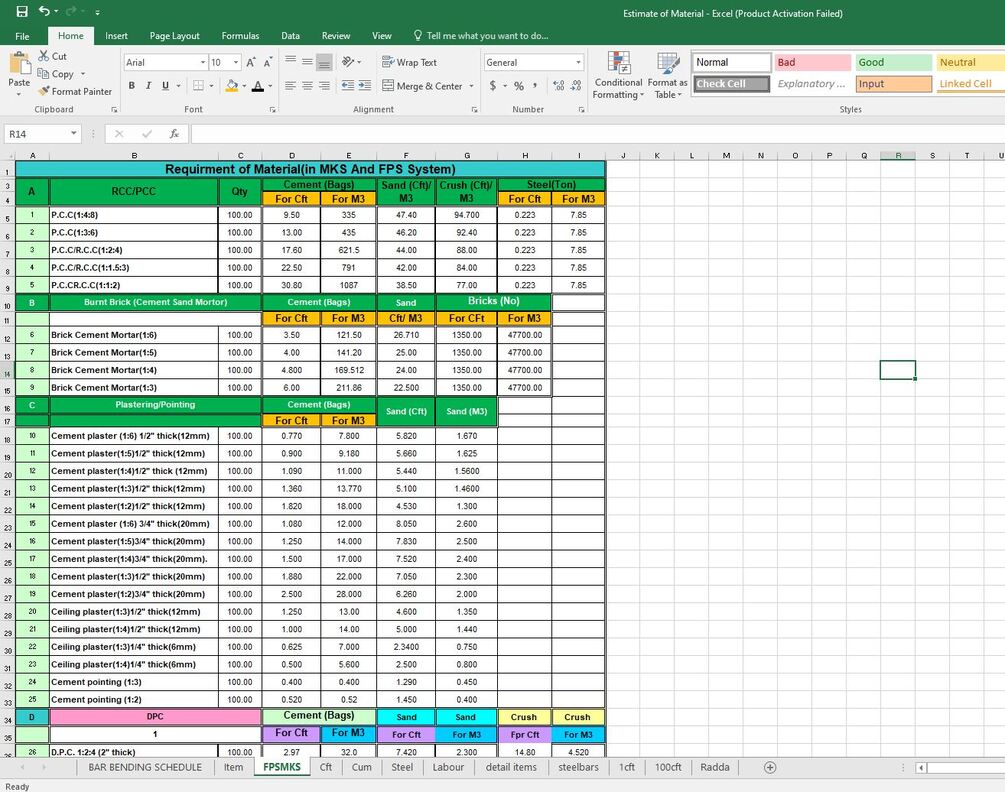The width and height of the screenshot is (1005, 792).
Task: Switch to the Formulas tab
Action: click(x=240, y=36)
